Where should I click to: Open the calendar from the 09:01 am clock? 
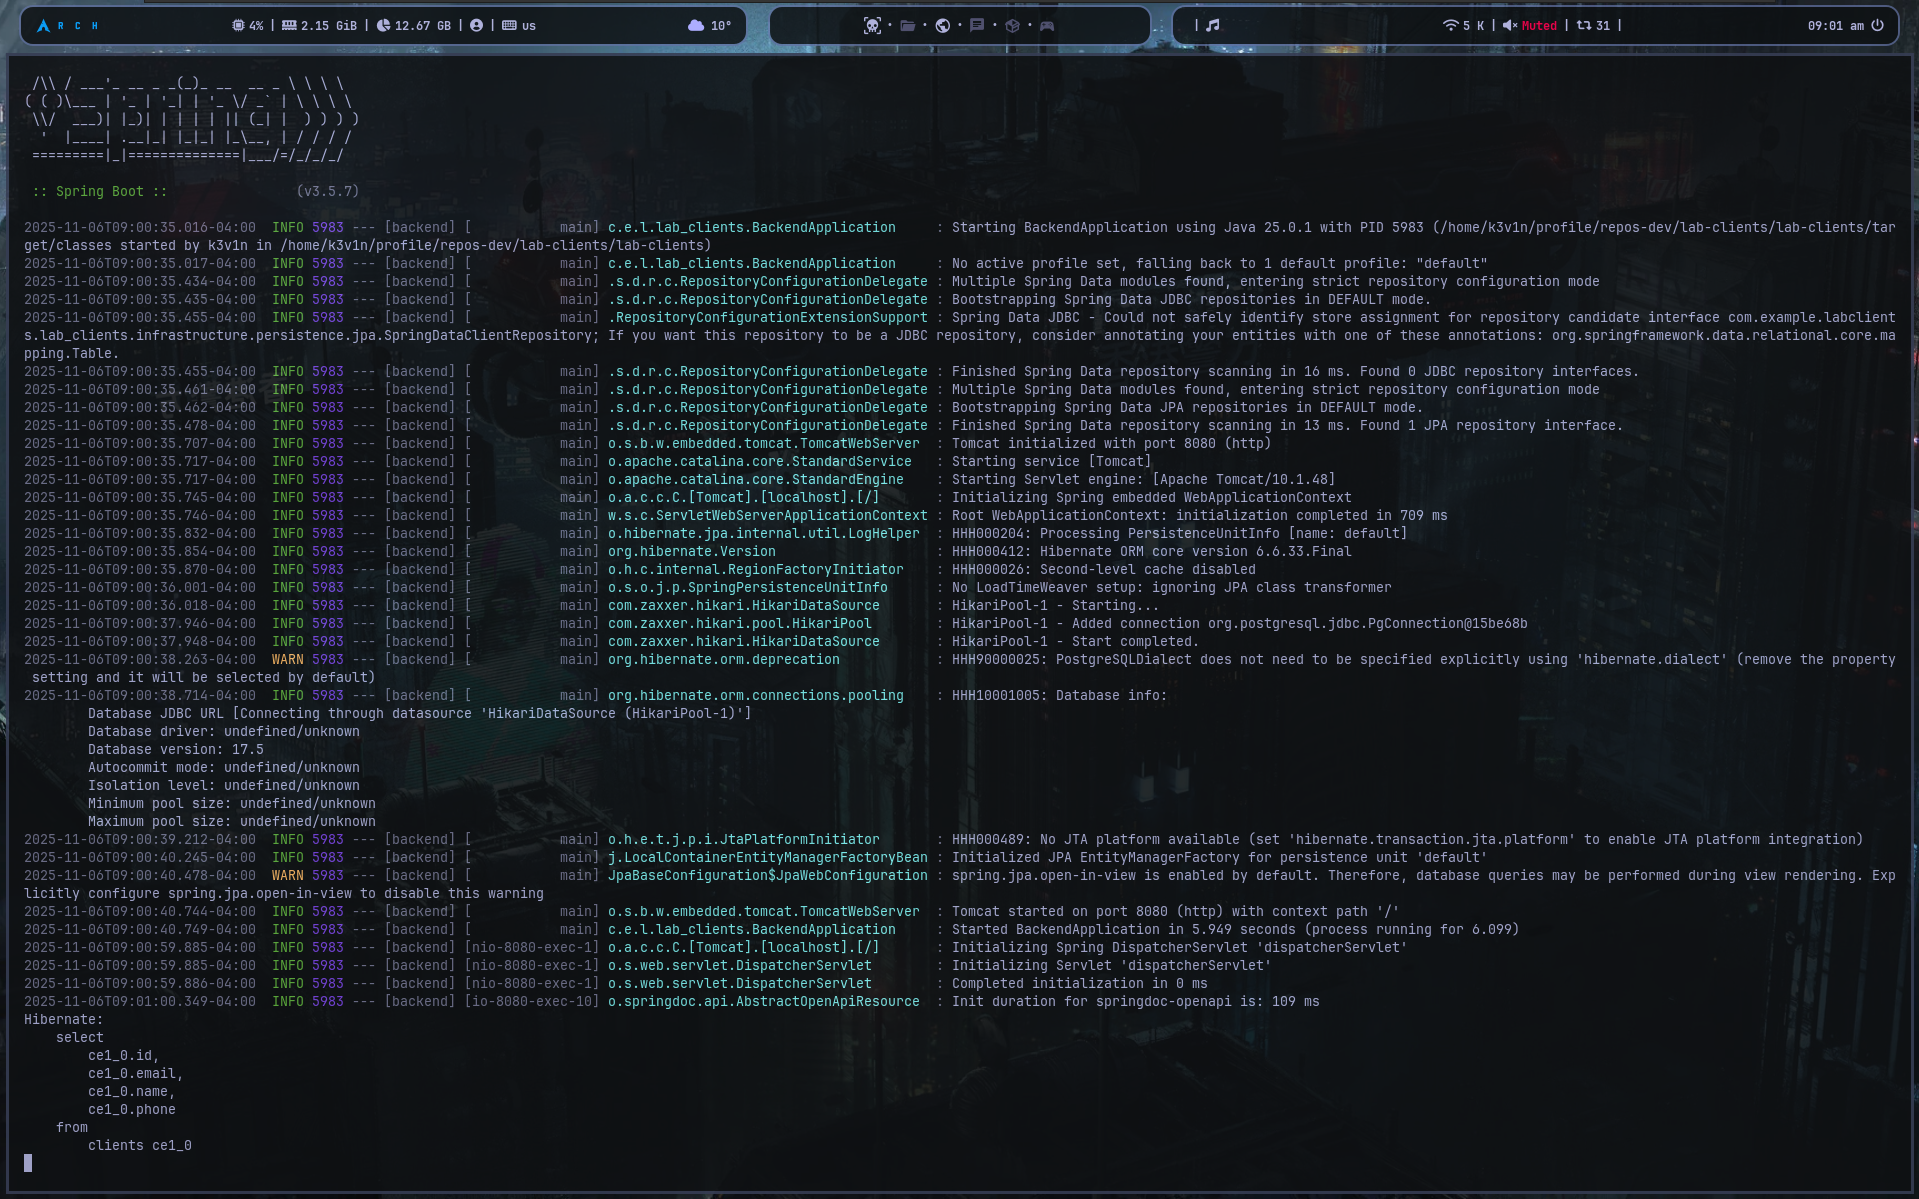tap(1835, 26)
